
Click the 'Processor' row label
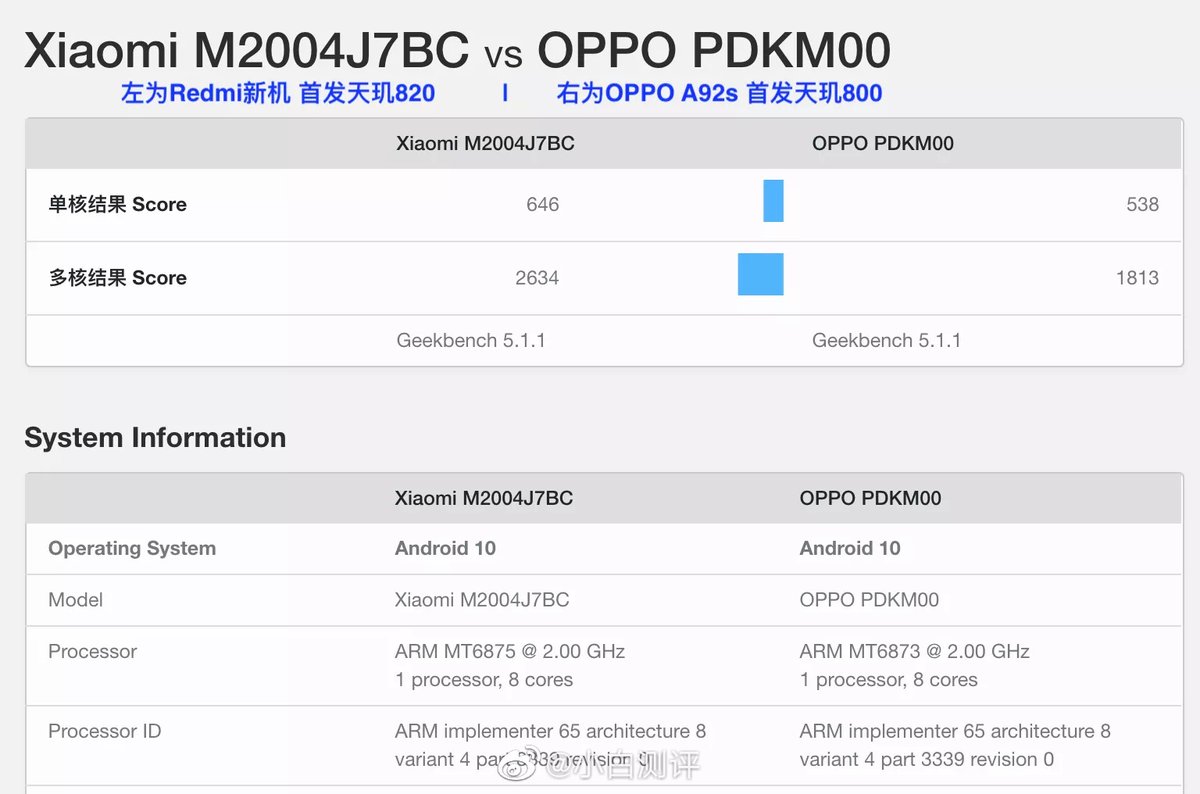tap(92, 652)
